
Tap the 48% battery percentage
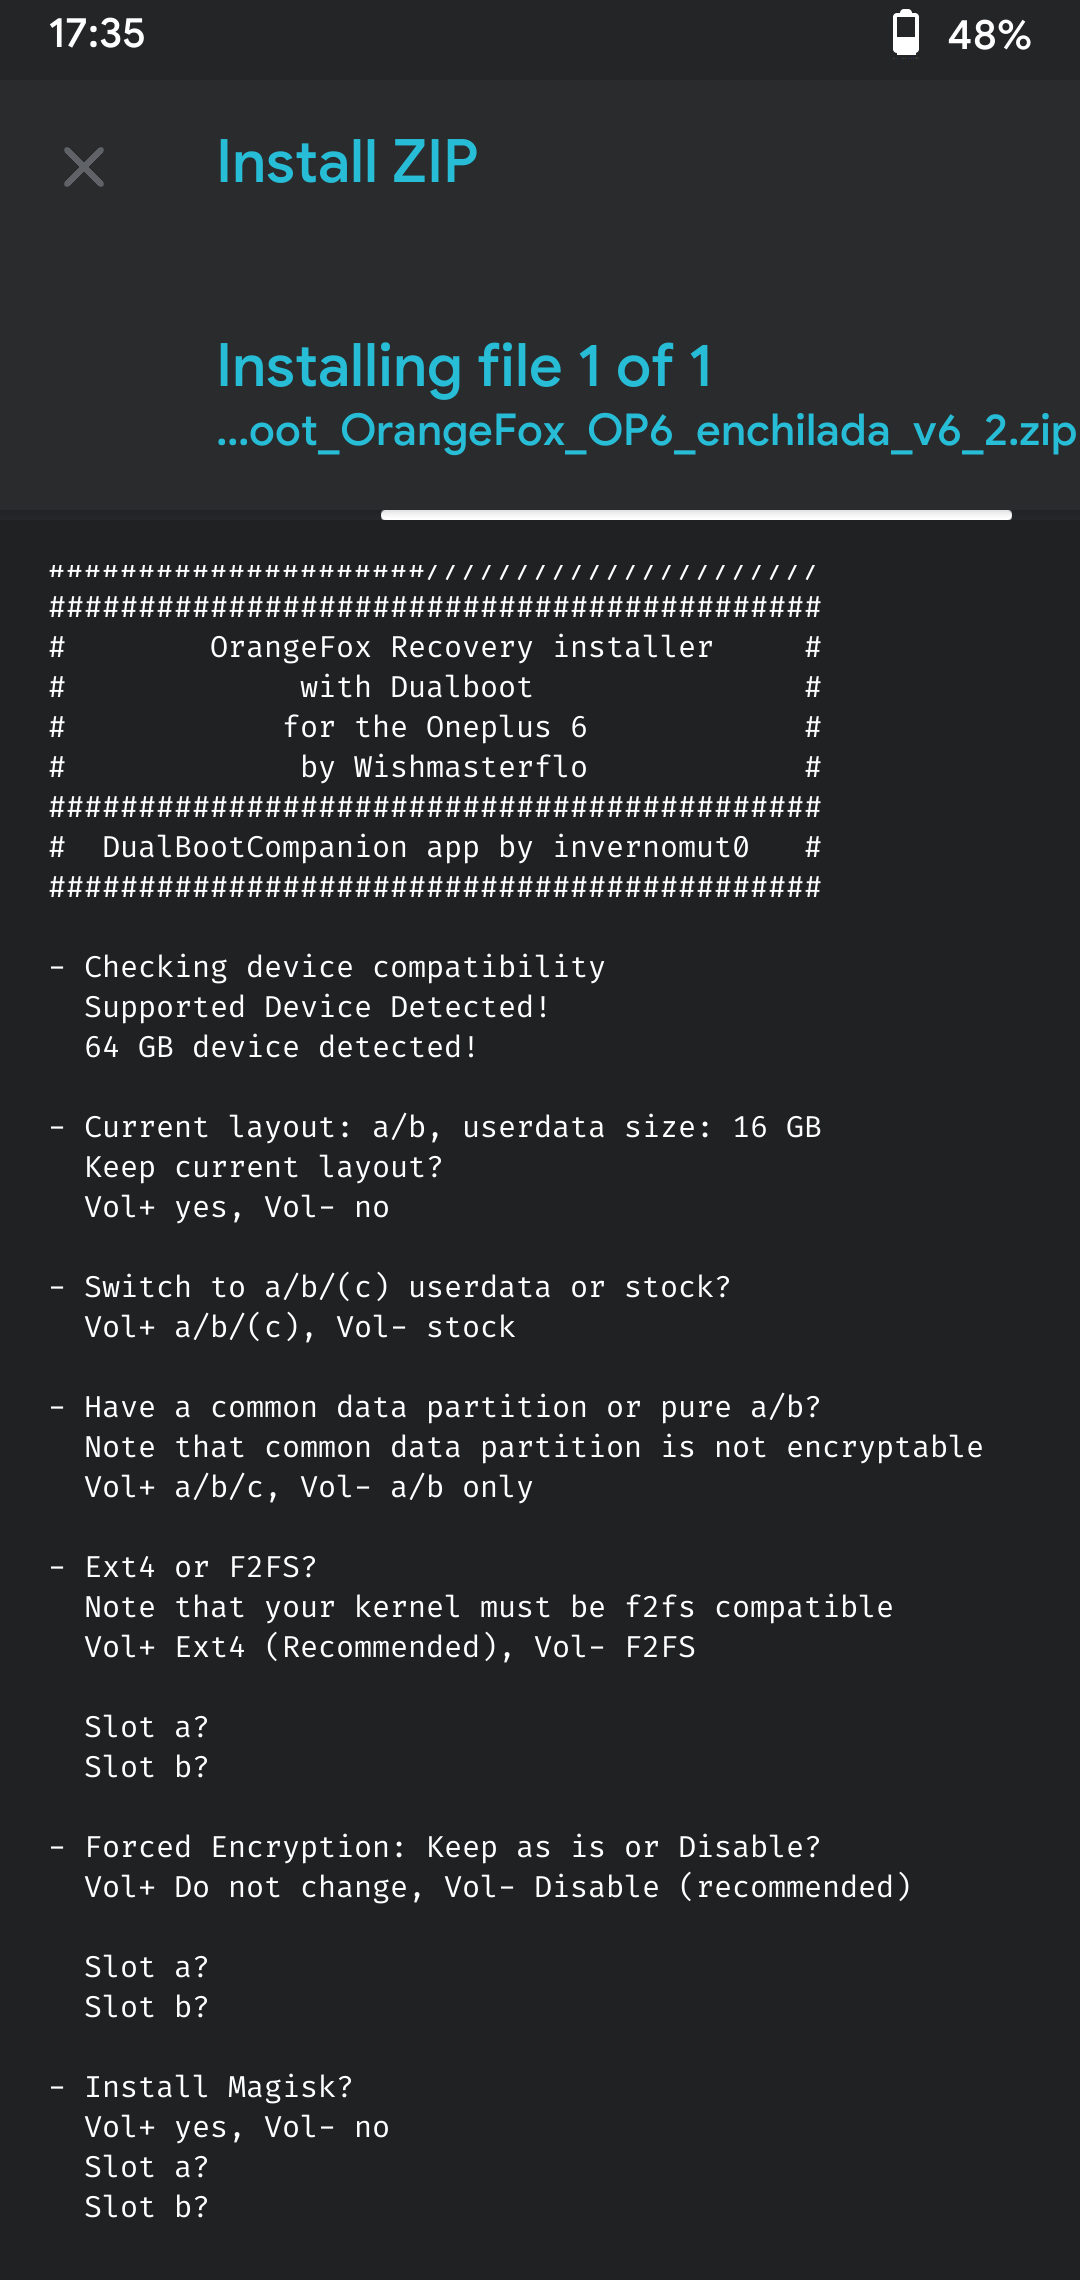coord(989,36)
